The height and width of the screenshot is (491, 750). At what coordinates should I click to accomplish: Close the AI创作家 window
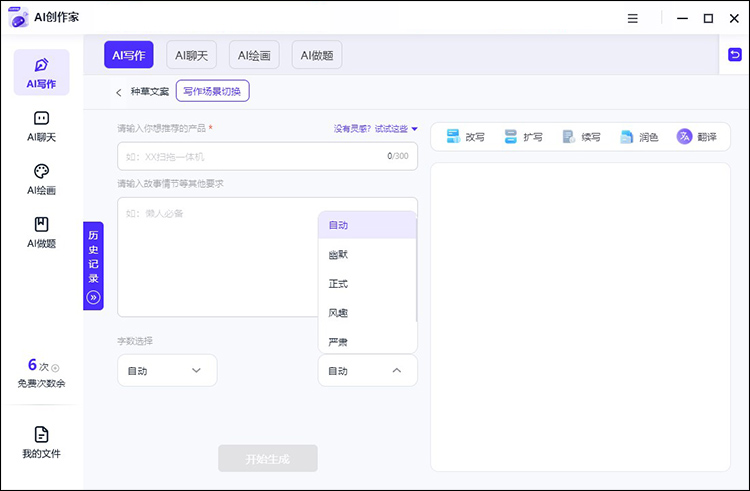click(x=734, y=19)
